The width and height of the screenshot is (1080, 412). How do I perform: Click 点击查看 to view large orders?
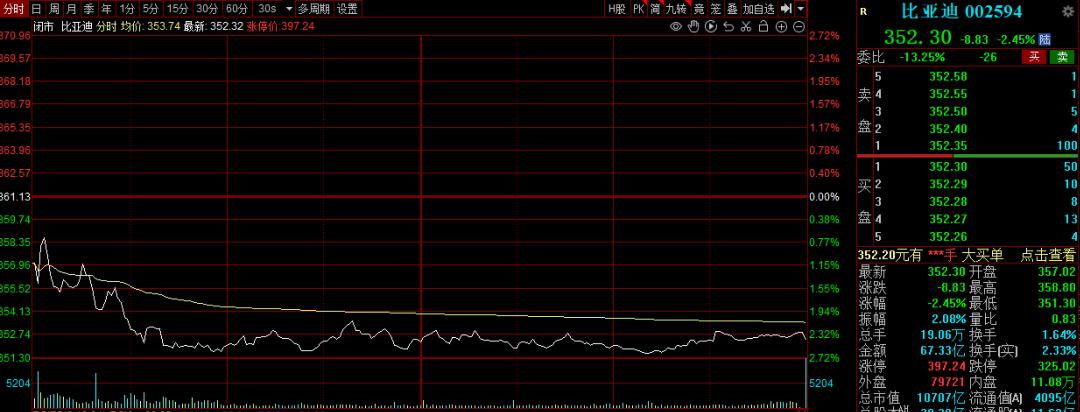[1047, 256]
